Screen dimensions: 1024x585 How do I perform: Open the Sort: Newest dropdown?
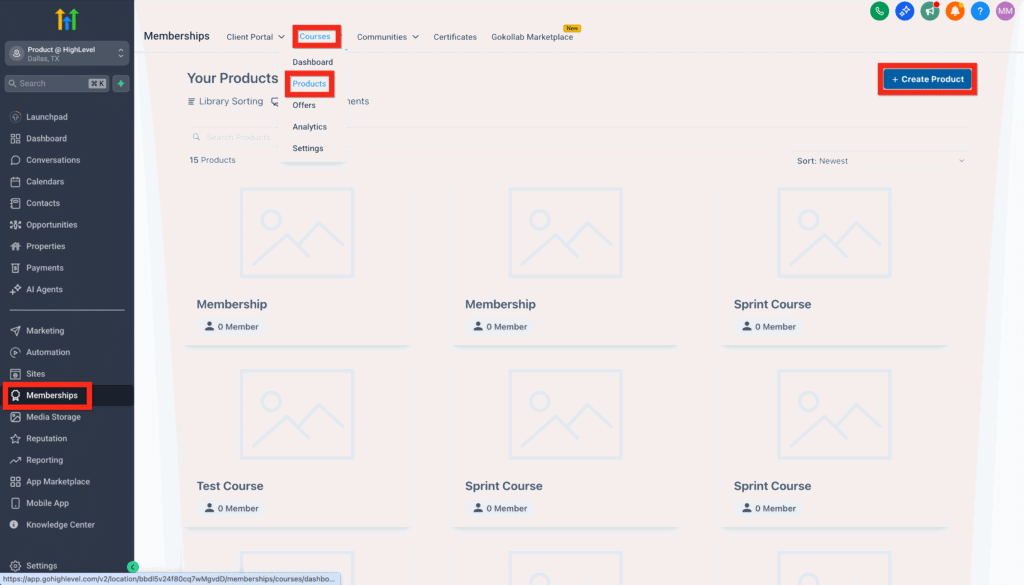(881, 161)
